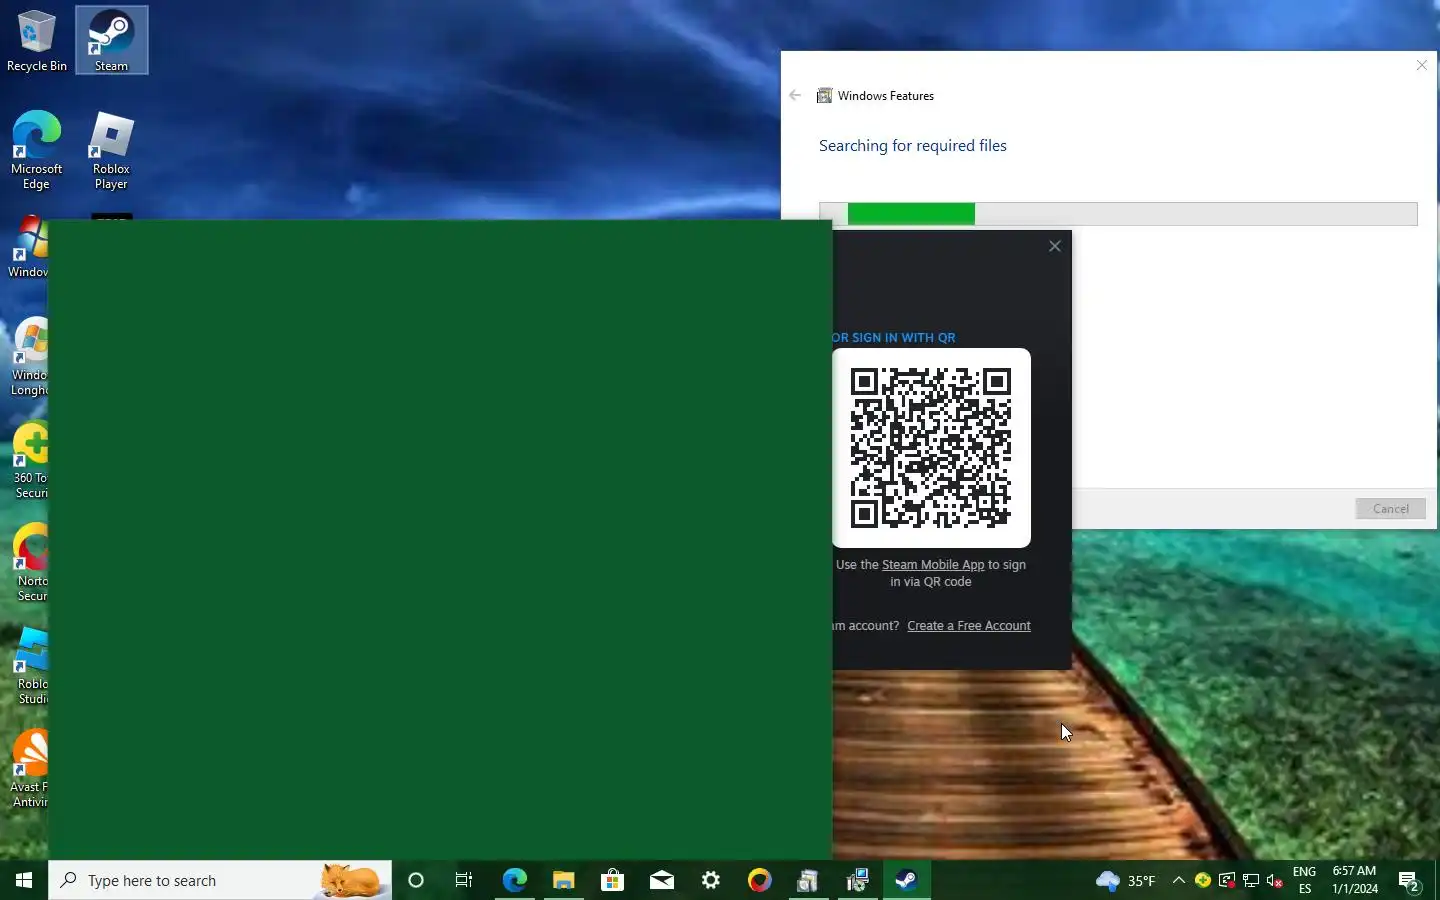Screen dimensions: 1440x900
Task: Show hidden system tray icons
Action: [1178, 880]
